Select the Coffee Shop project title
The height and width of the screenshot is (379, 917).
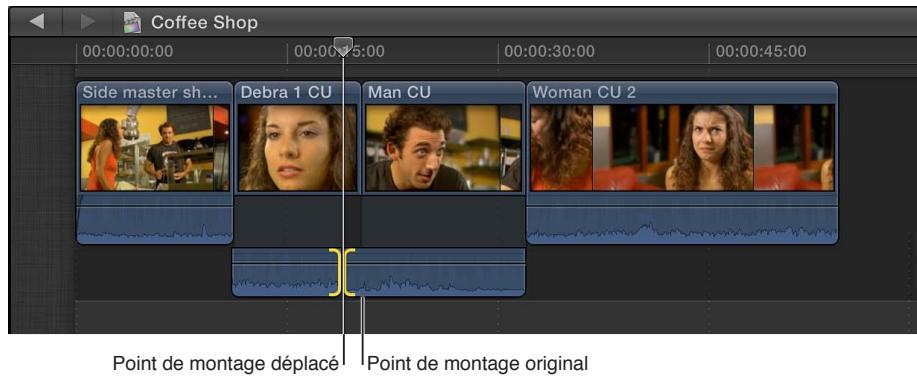[204, 22]
